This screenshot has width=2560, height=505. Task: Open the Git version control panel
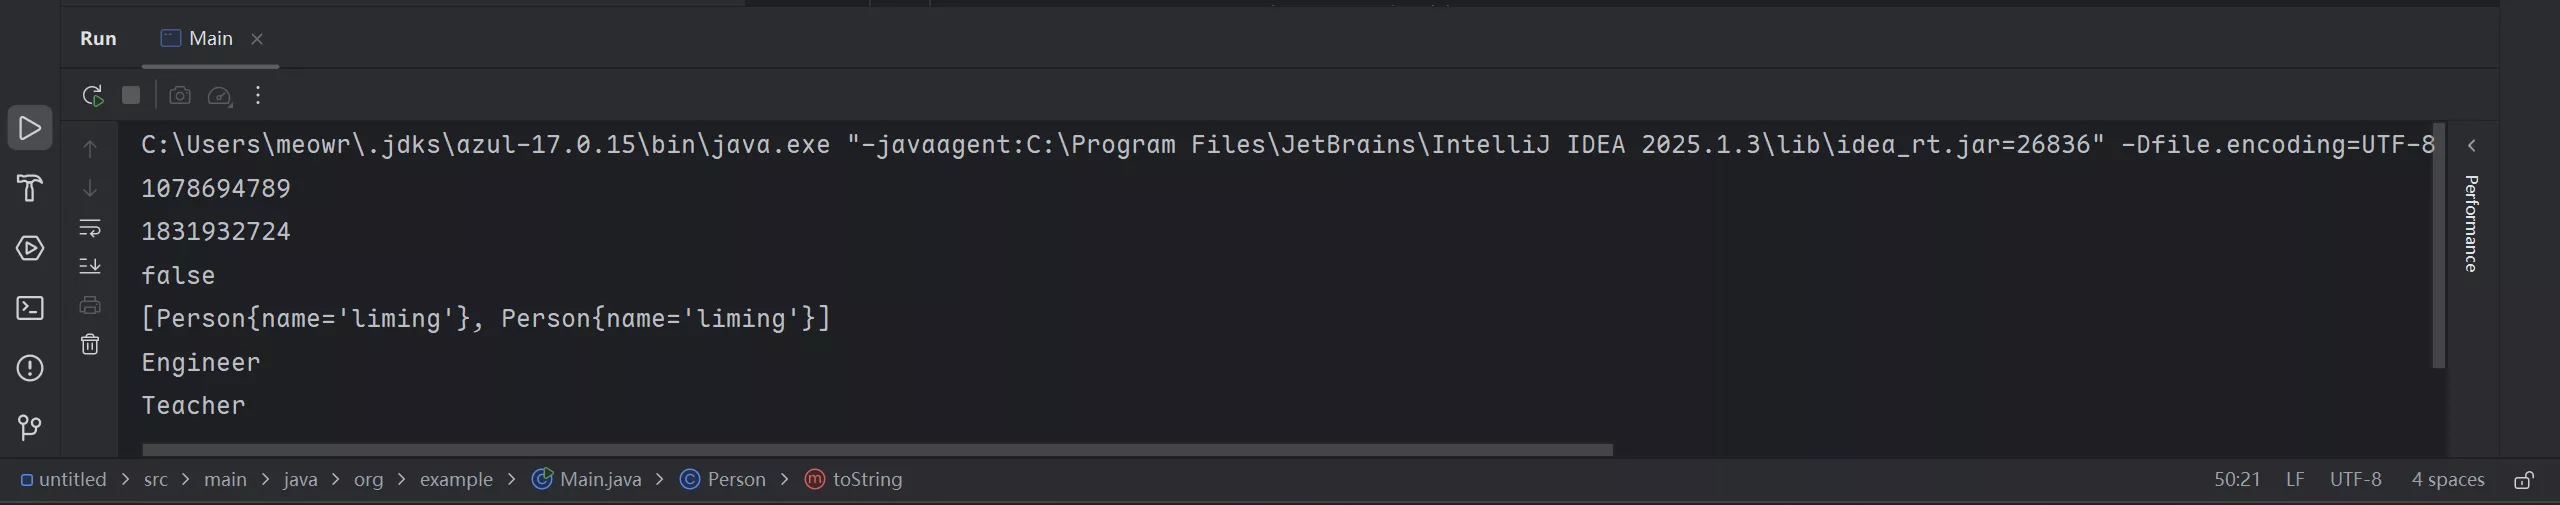coord(30,428)
